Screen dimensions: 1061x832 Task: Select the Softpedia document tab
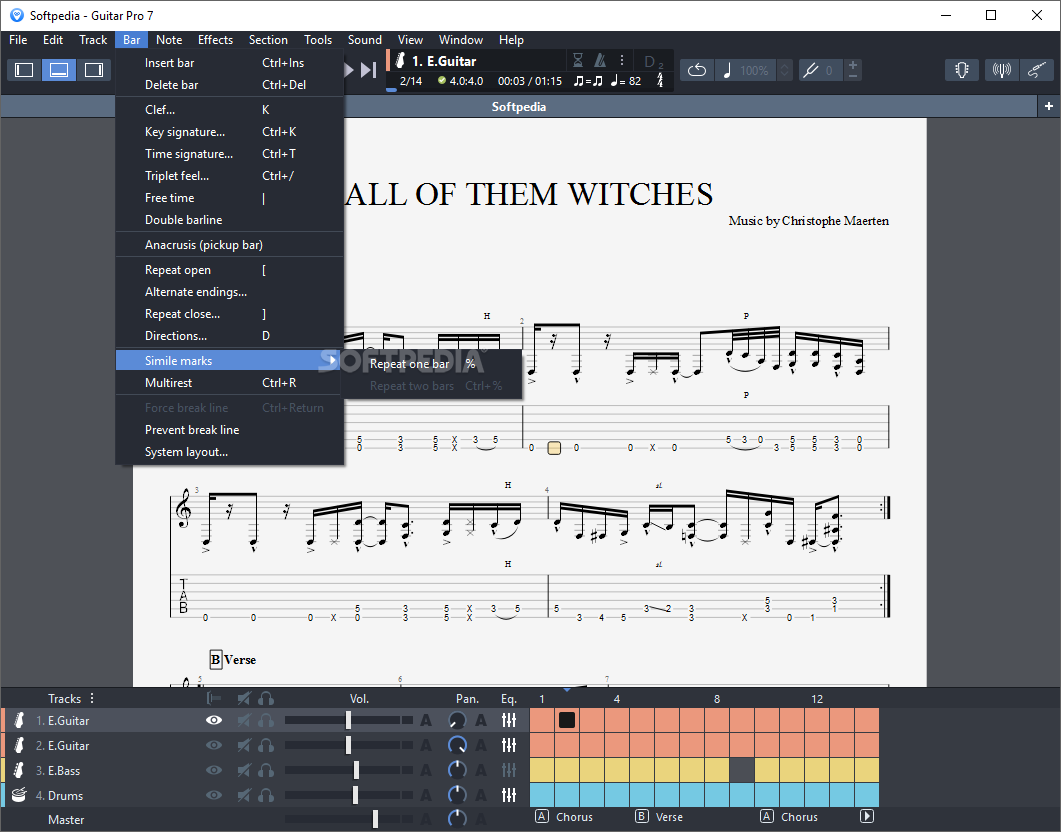(518, 107)
